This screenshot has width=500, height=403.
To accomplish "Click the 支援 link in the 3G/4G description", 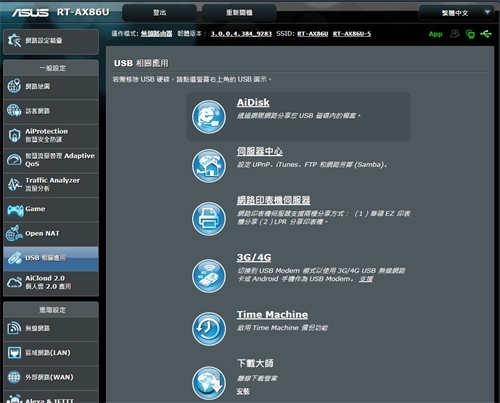I will pos(366,279).
